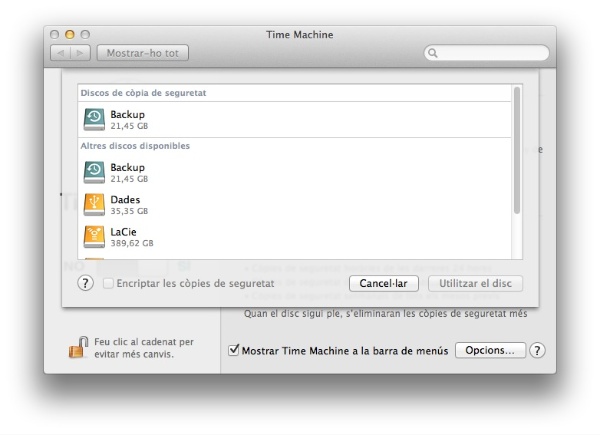
Task: Enable Encriptar les còpies de seguretat
Action: point(108,283)
